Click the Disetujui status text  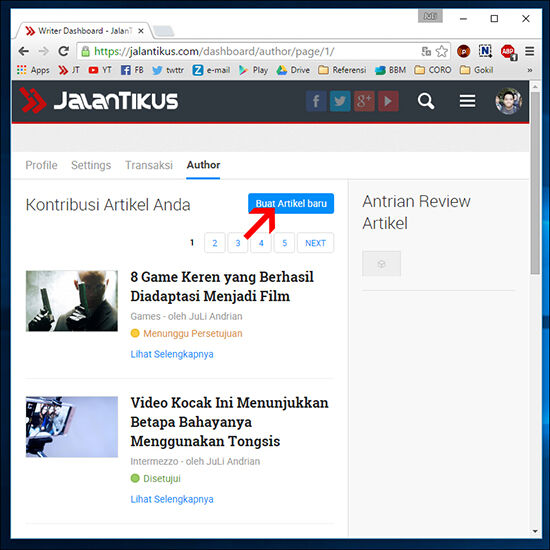click(162, 478)
